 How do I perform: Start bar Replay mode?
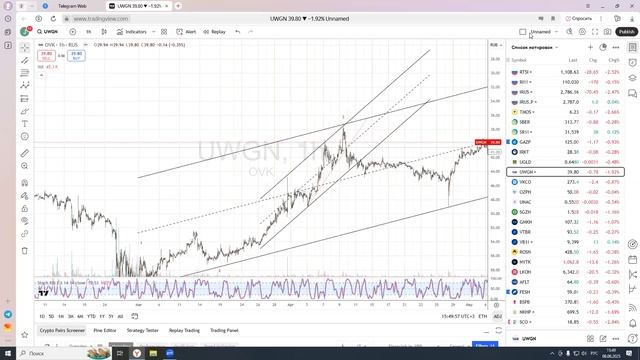(x=214, y=31)
